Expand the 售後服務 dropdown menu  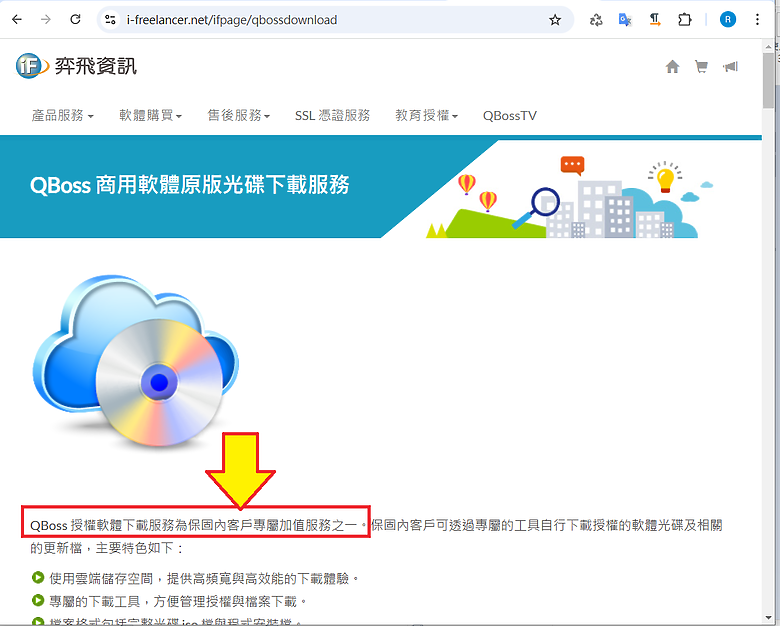238,115
